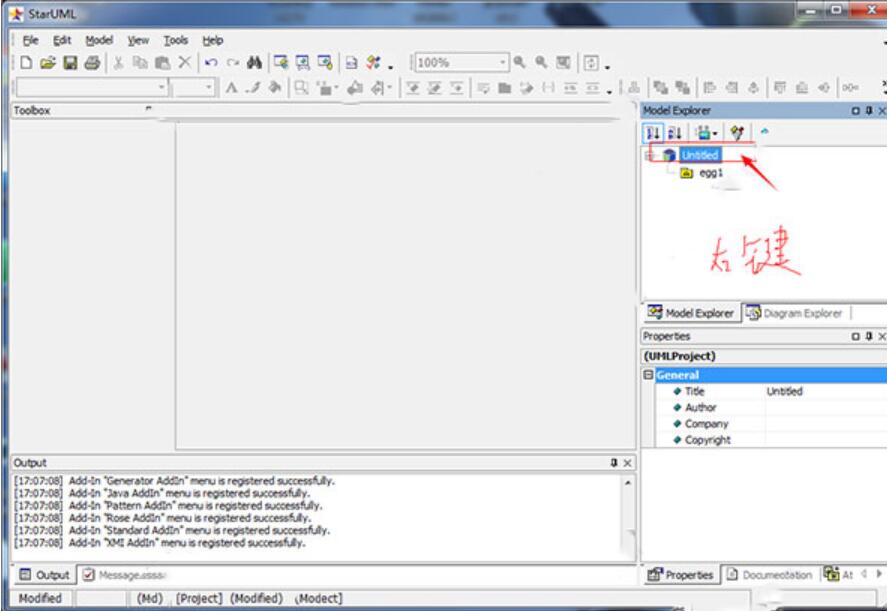Click sort by name icon in Model Explorer
Viewport: 887px width, 611px height.
point(674,133)
